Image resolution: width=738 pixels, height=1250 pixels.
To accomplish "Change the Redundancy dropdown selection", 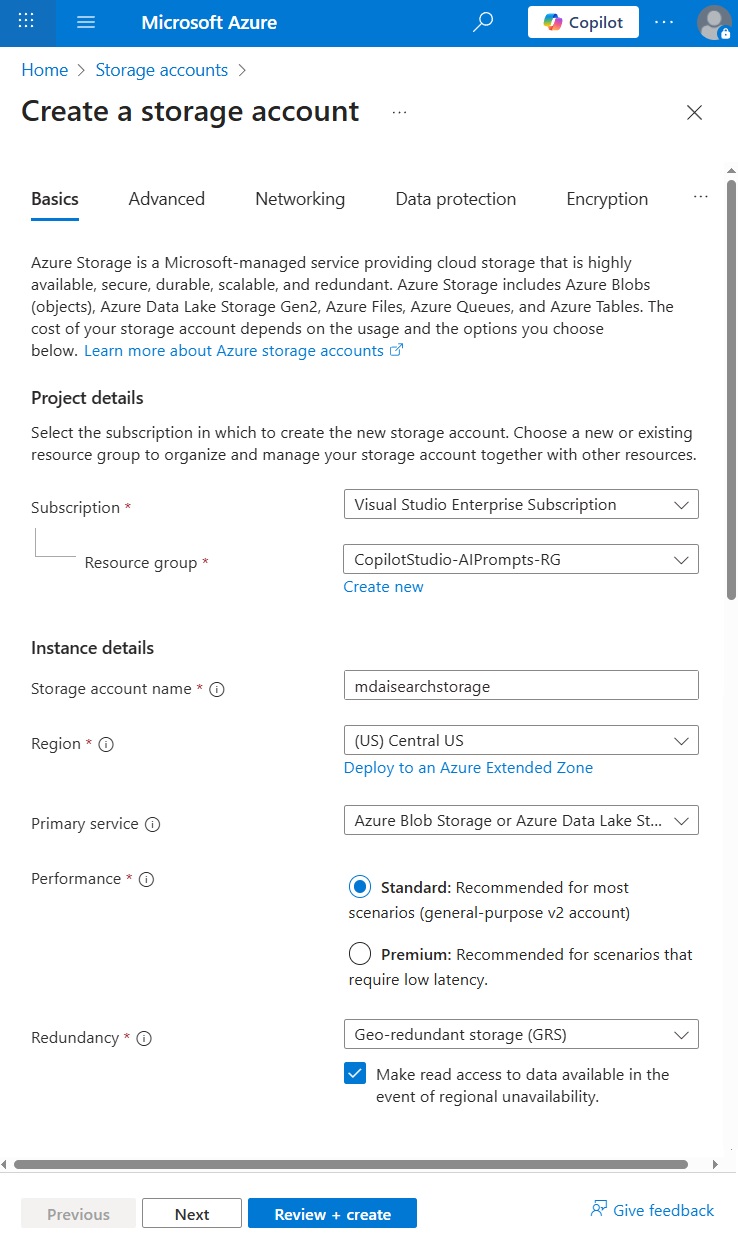I will [x=520, y=1034].
